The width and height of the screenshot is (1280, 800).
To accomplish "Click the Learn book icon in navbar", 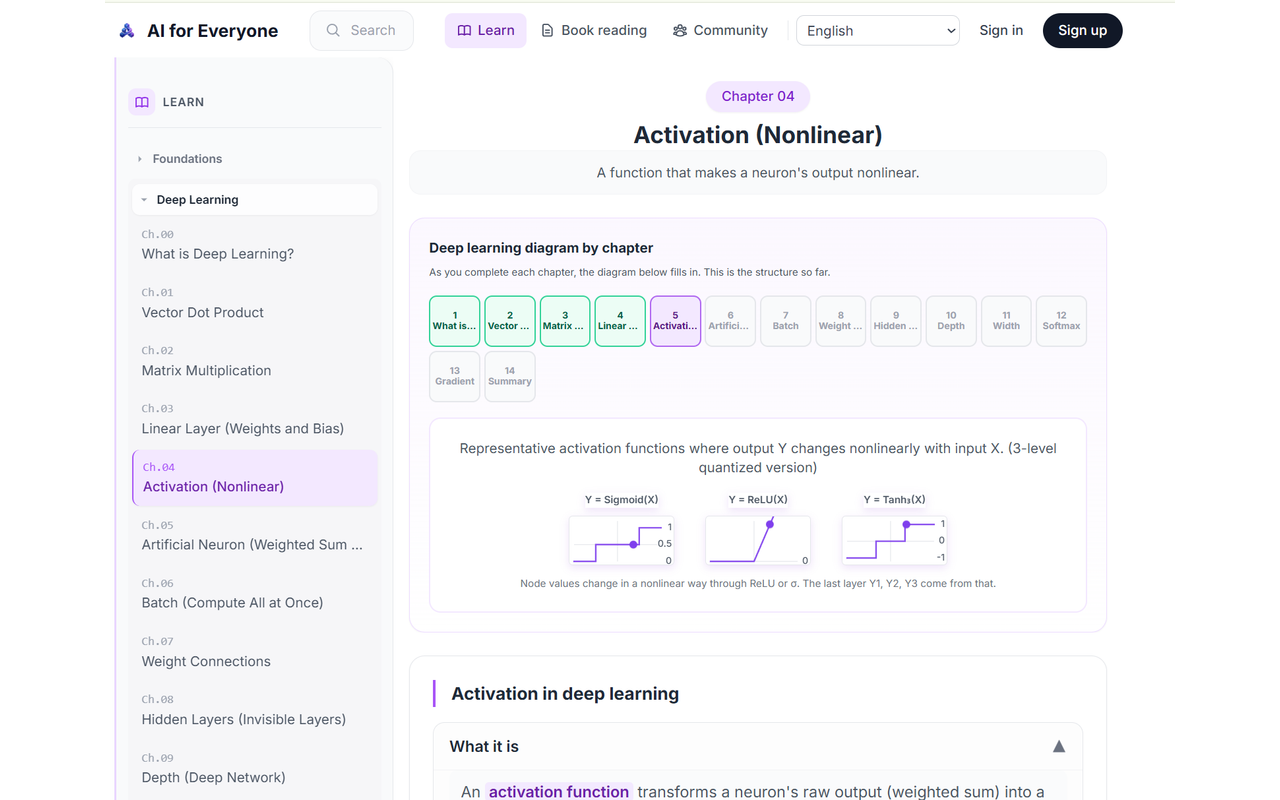I will pyautogui.click(x=464, y=31).
